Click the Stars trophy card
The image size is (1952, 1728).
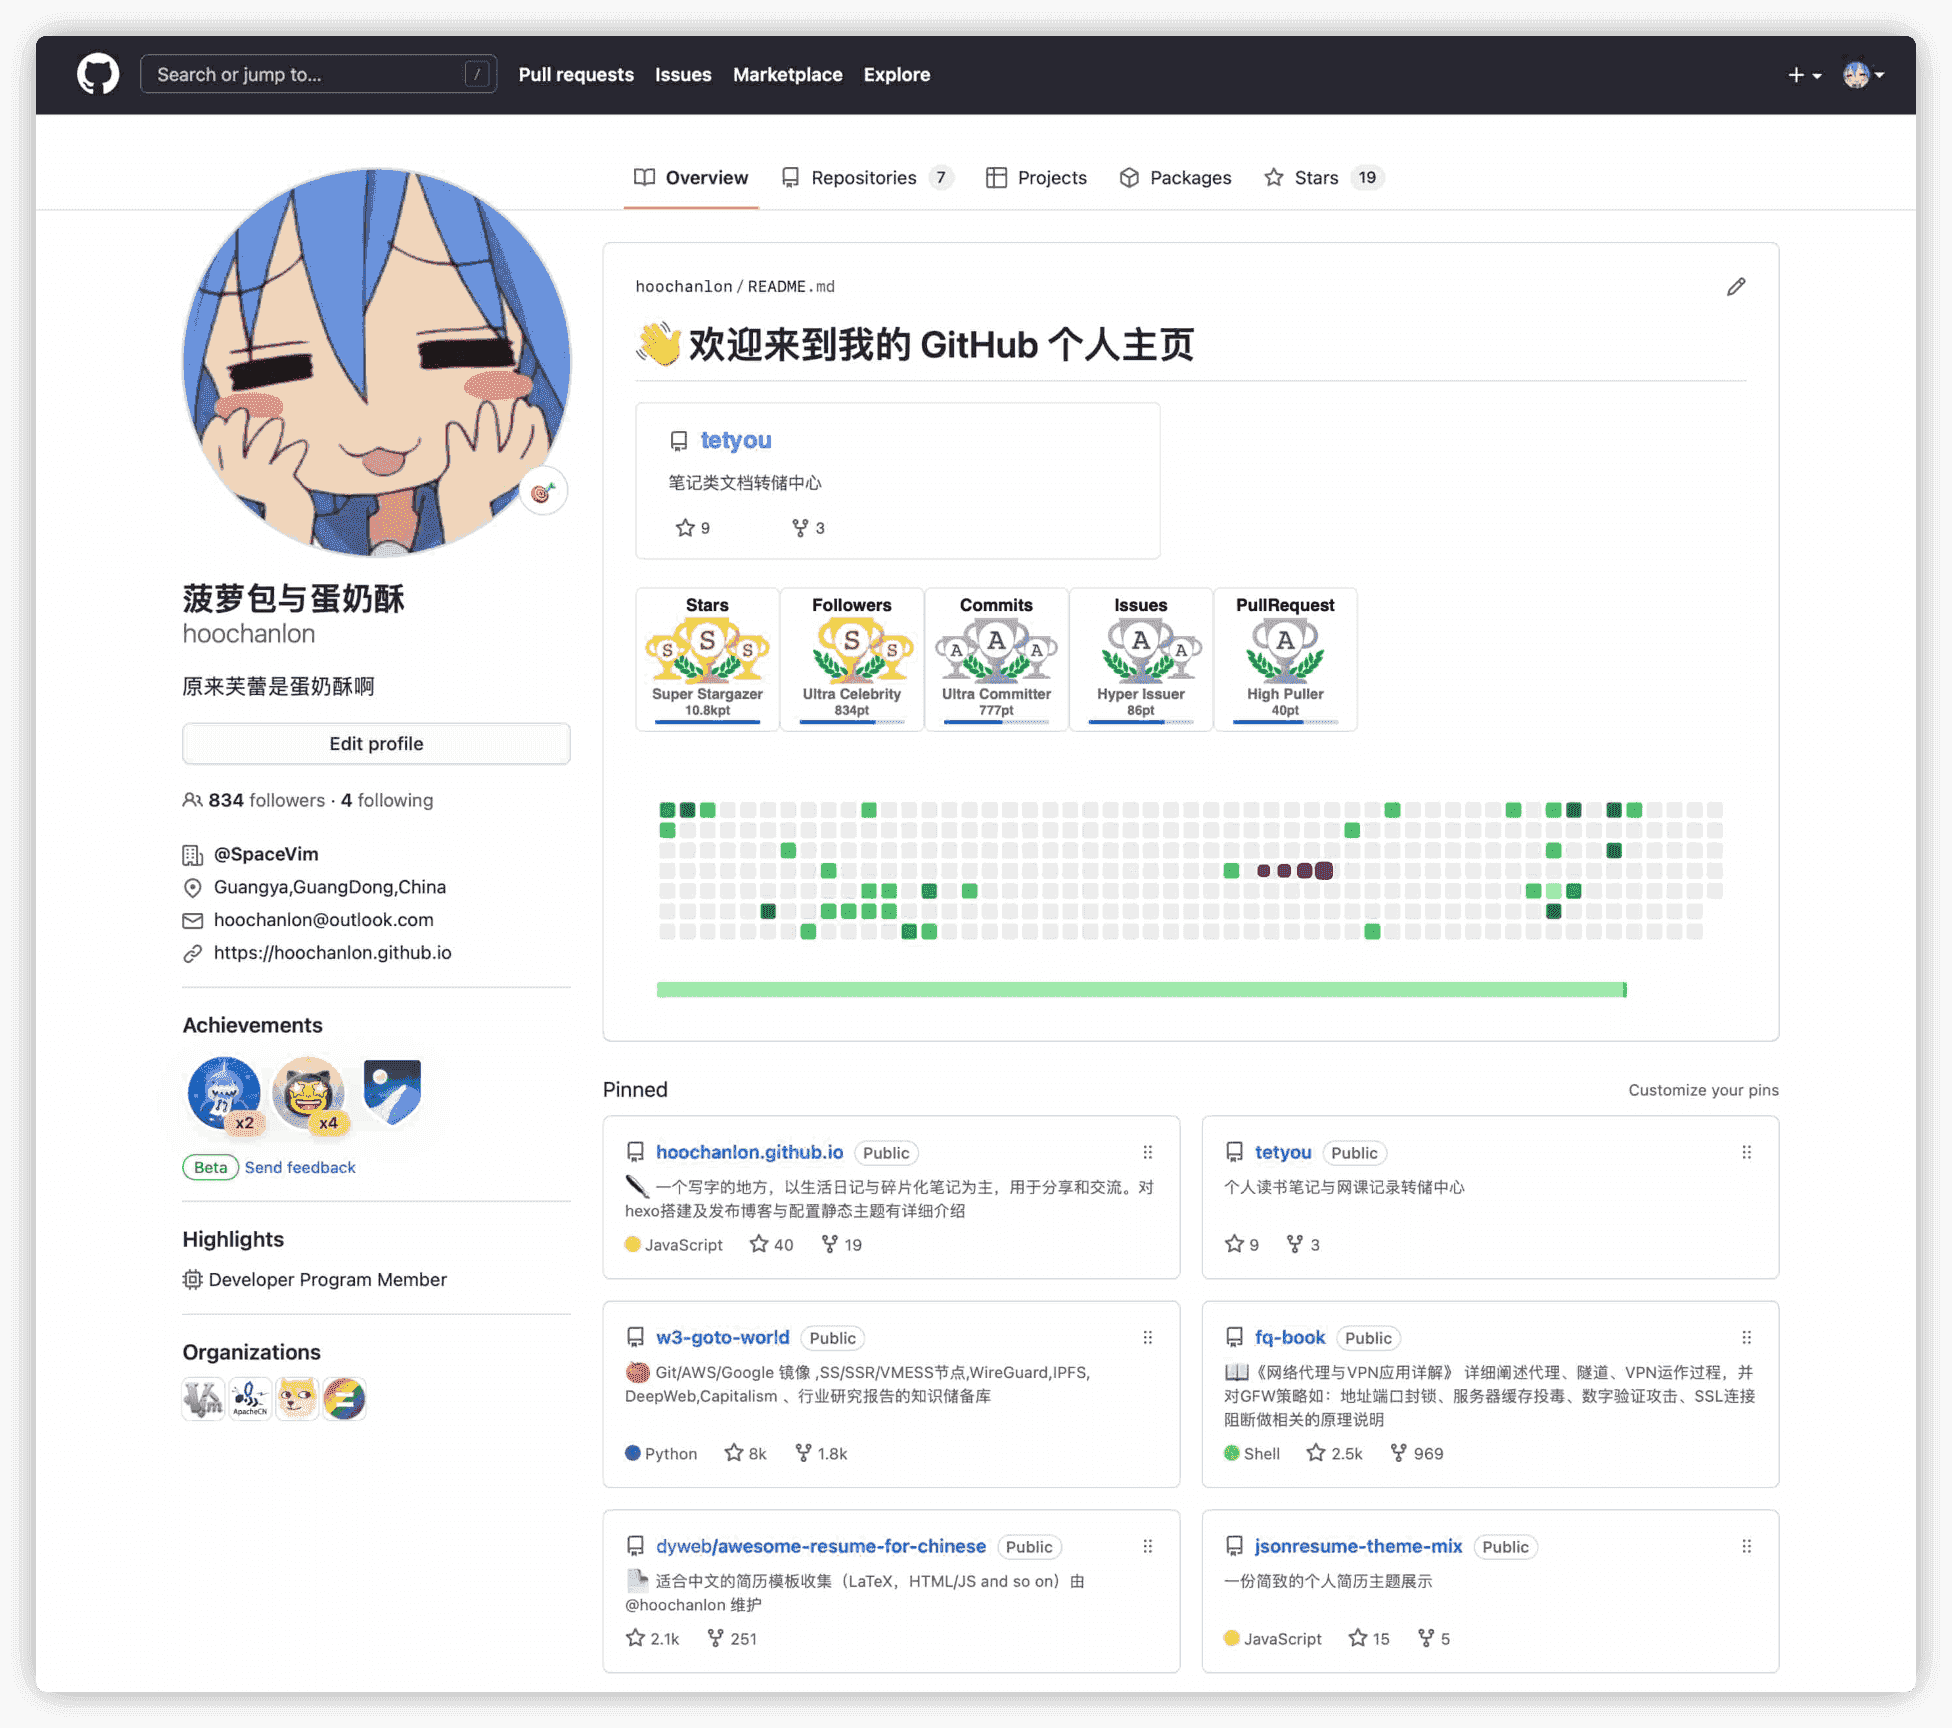pyautogui.click(x=707, y=659)
